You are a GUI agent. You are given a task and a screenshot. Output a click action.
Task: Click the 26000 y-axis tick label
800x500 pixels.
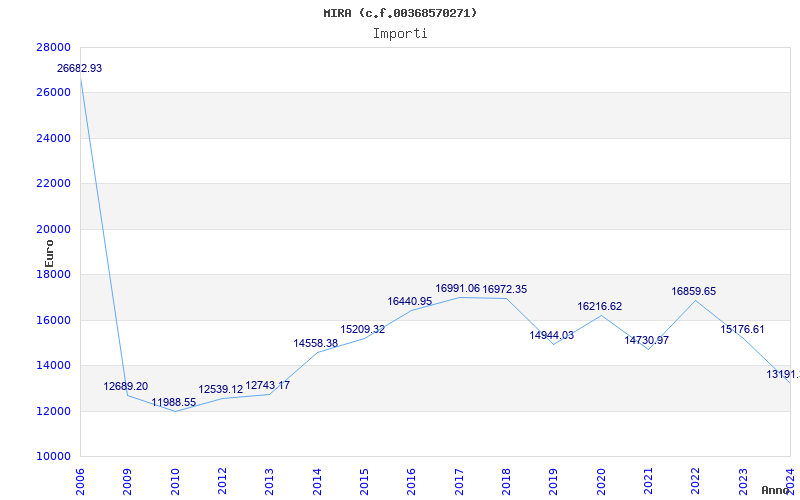[x=54, y=93]
